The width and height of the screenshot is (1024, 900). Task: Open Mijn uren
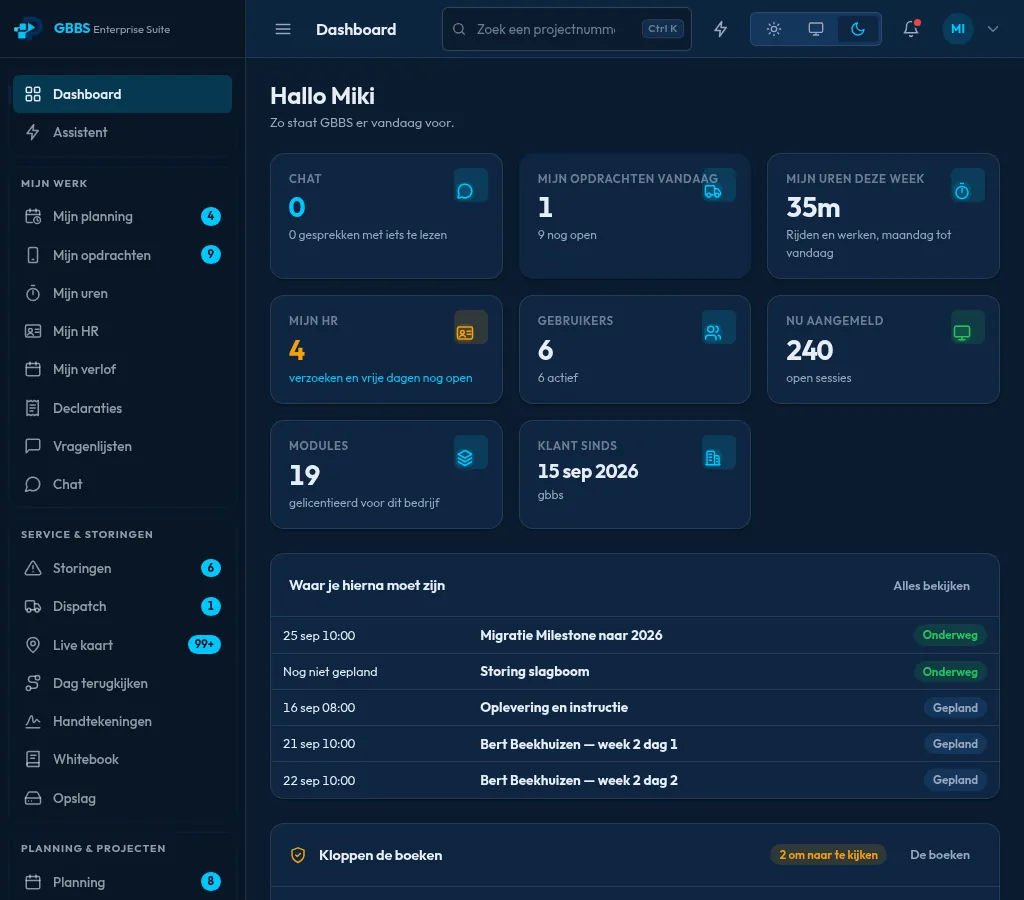click(x=122, y=293)
